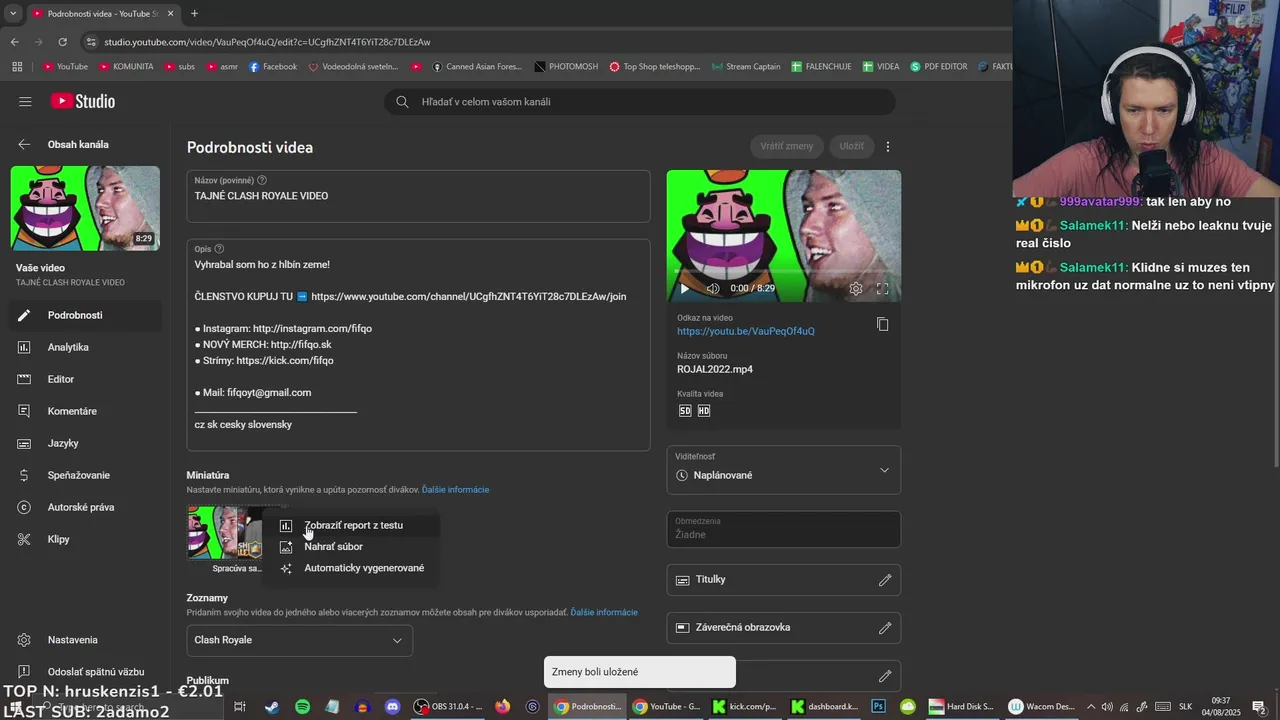The width and height of the screenshot is (1280, 720).
Task: Open the PDF EDITOR bookmark
Action: click(939, 67)
